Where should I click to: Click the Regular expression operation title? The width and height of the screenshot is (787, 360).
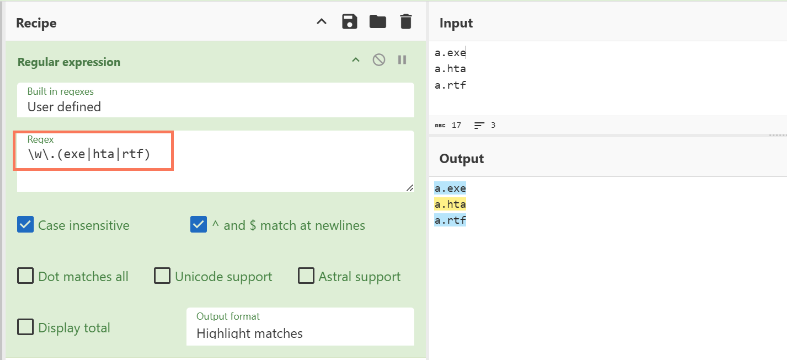point(69,62)
